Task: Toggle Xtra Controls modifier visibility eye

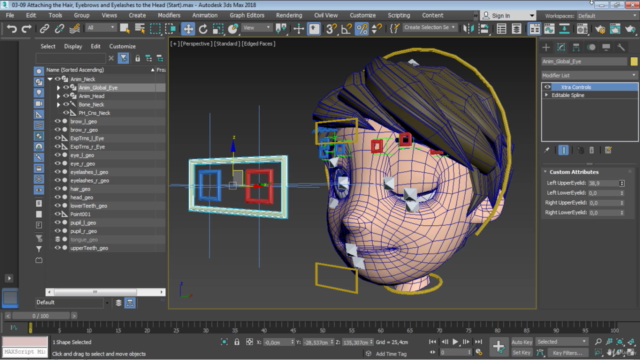Action: 547,87
